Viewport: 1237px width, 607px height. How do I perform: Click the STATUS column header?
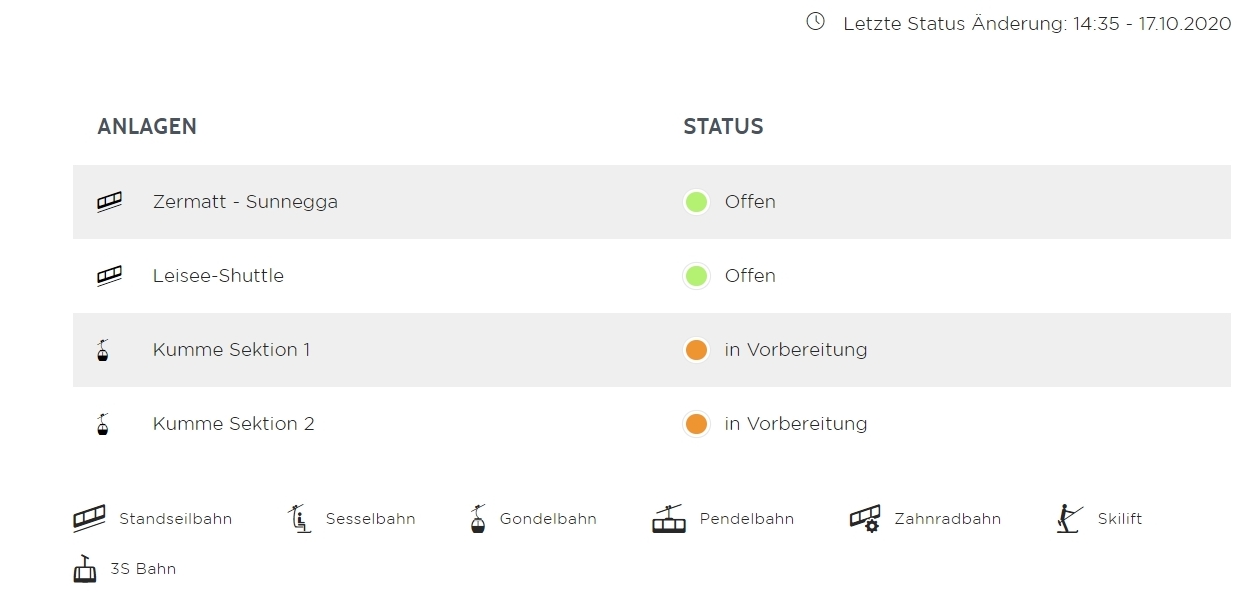pyautogui.click(x=723, y=127)
